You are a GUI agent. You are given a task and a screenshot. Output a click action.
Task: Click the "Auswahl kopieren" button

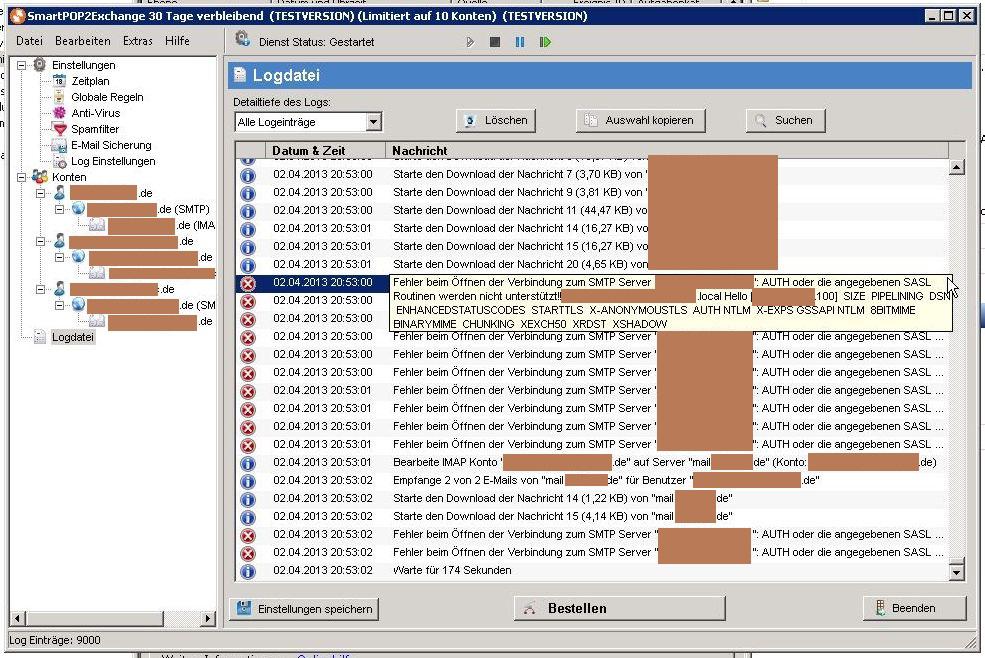click(x=640, y=120)
